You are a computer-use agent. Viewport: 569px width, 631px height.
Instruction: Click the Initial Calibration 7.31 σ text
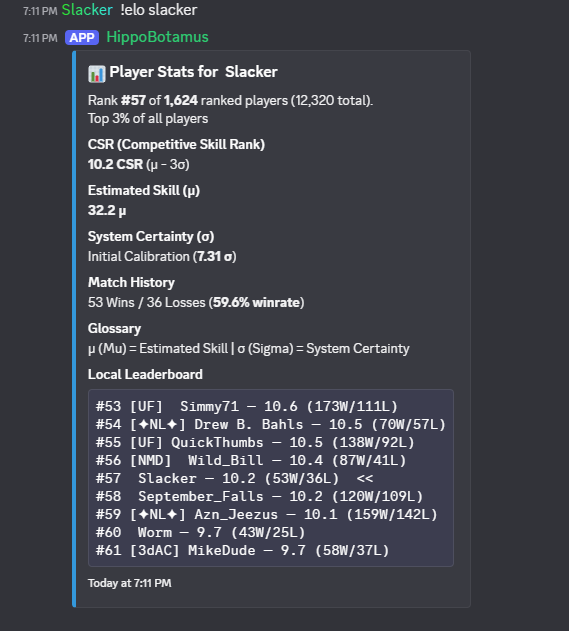click(x=162, y=256)
